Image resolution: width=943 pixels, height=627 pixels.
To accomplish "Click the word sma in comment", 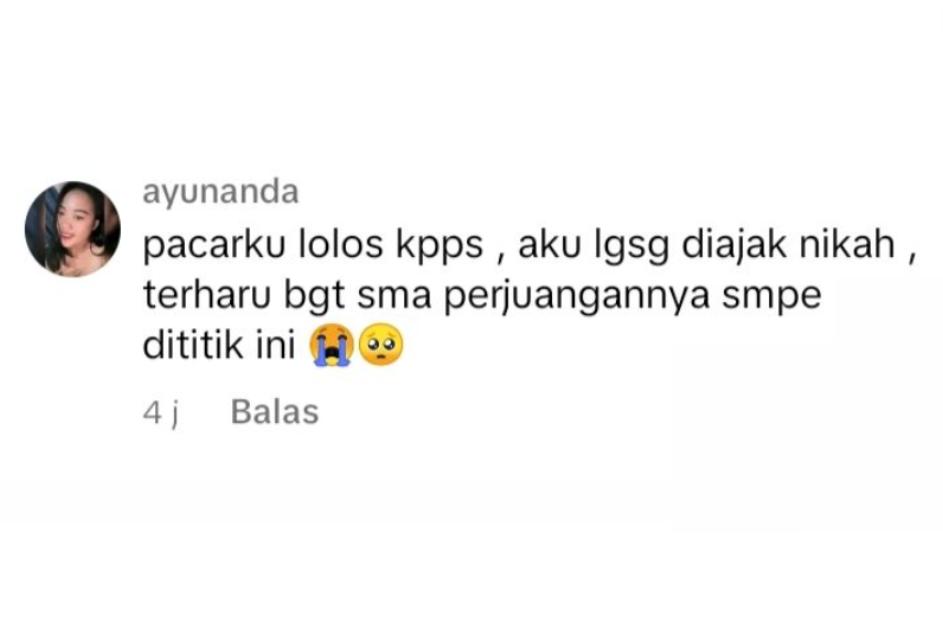I will 395,298.
